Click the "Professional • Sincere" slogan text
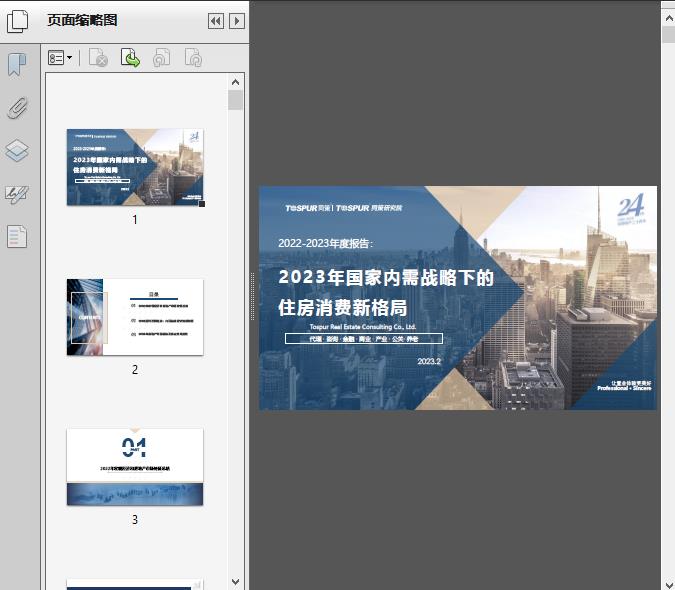 [x=624, y=388]
